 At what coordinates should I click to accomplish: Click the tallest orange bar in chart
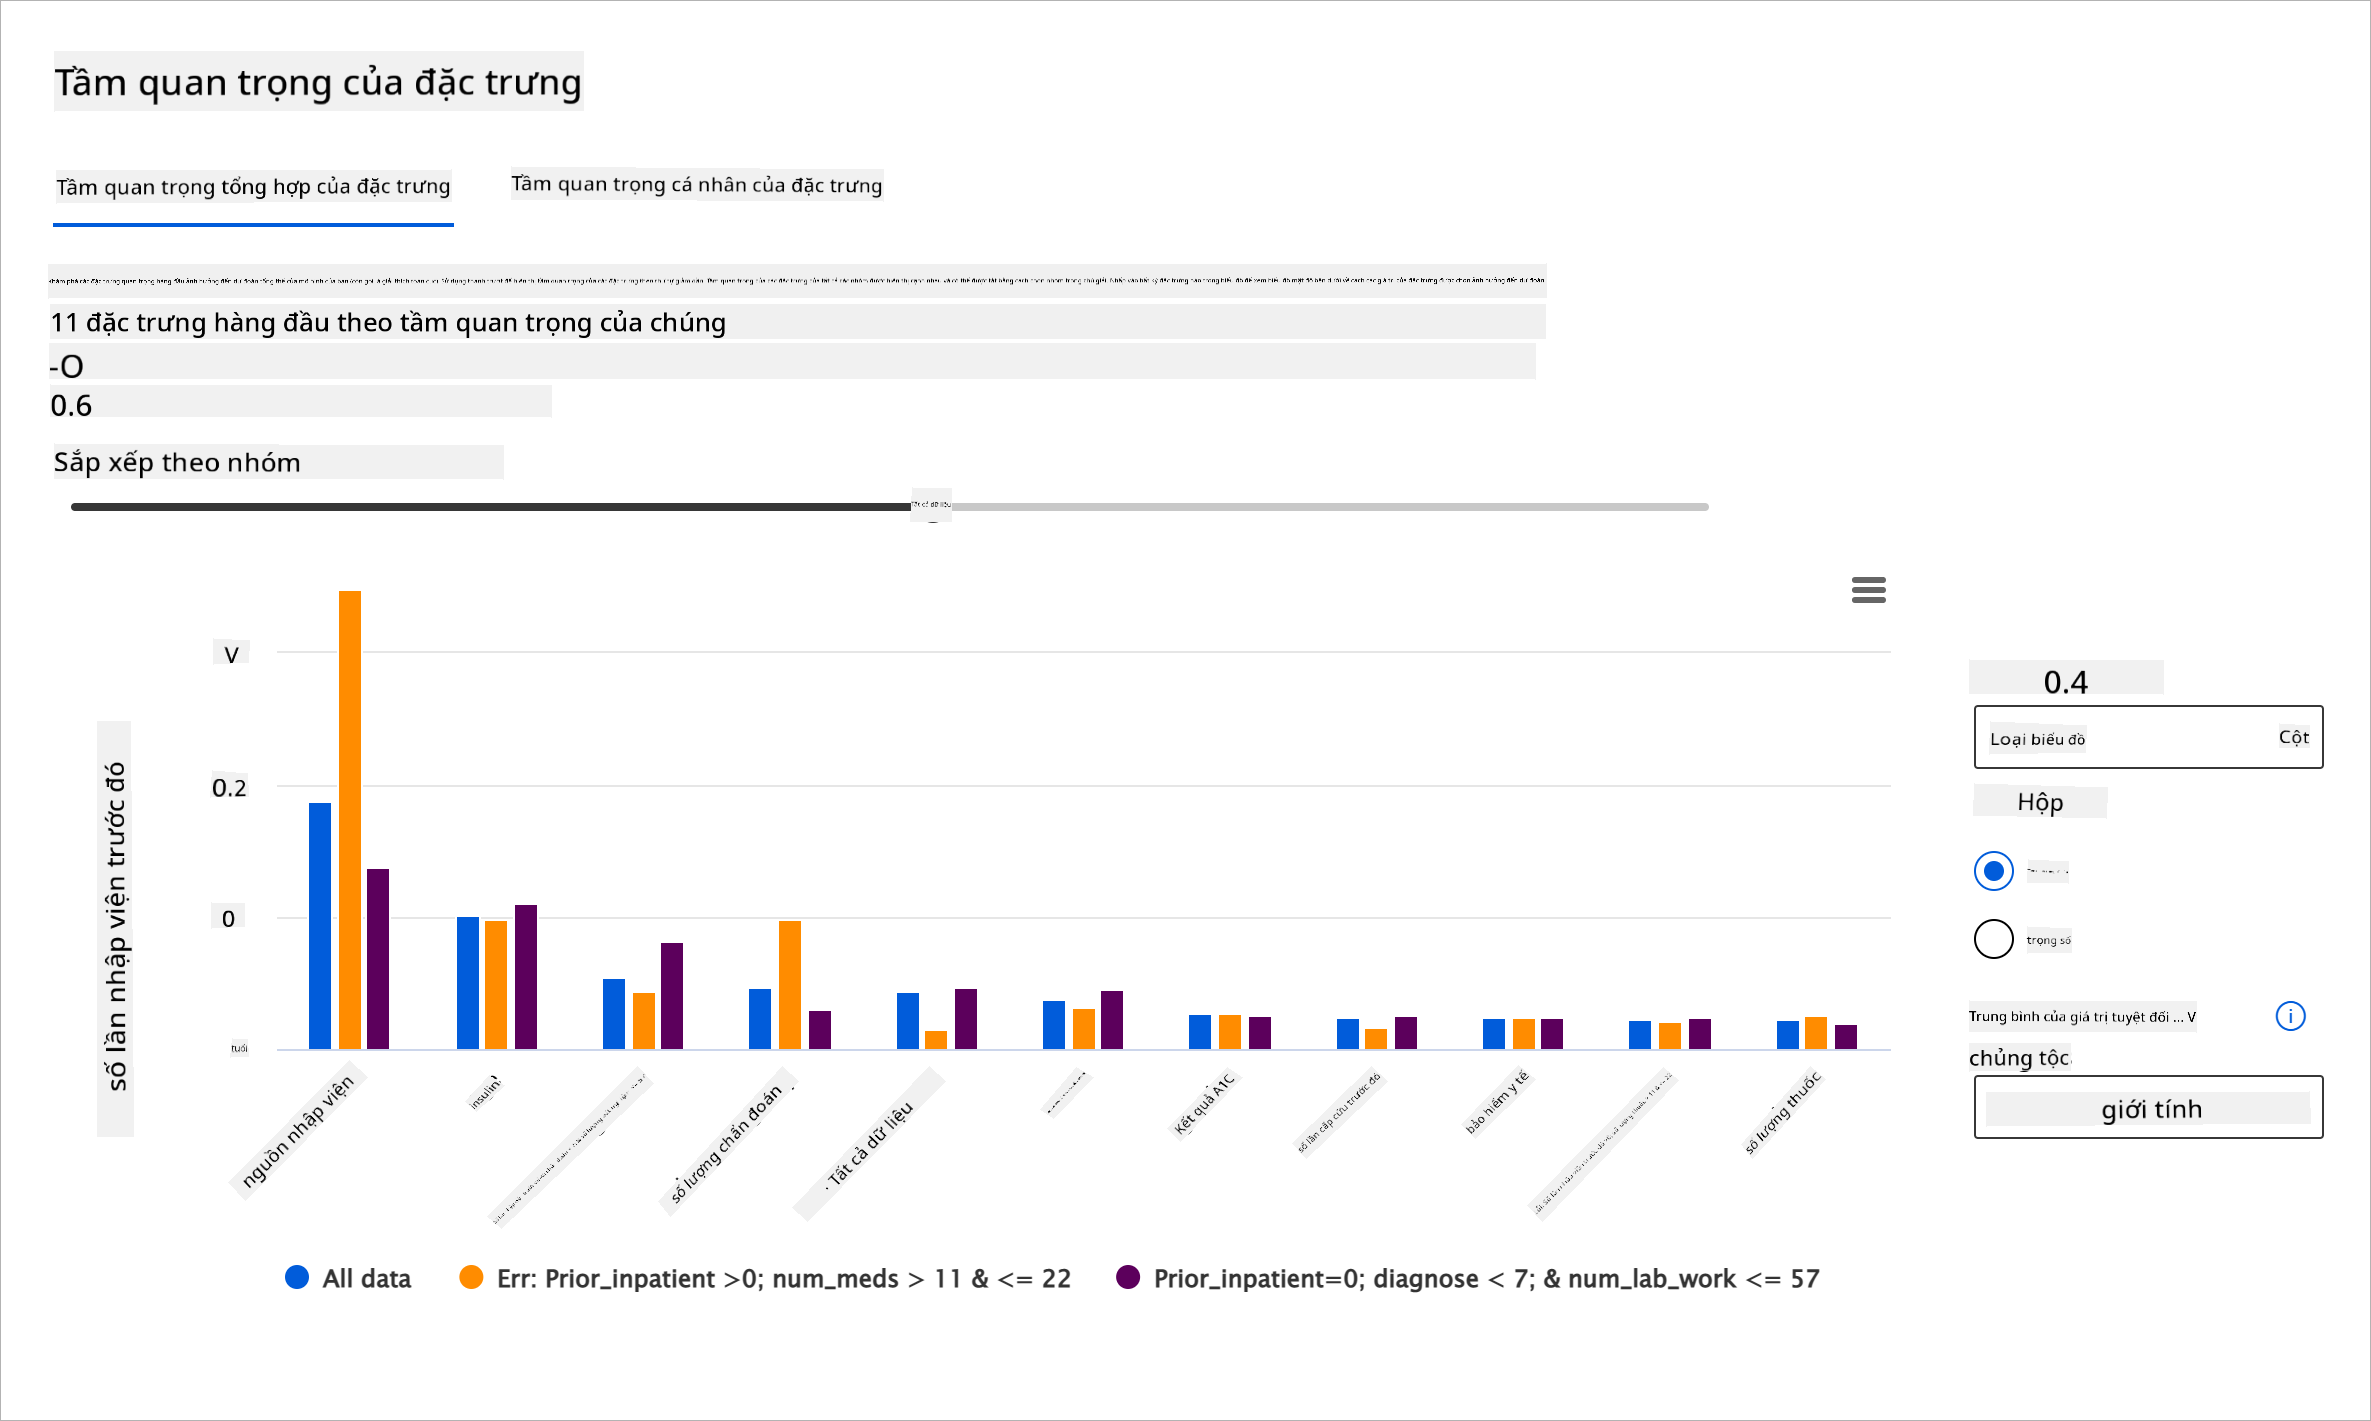point(350,818)
